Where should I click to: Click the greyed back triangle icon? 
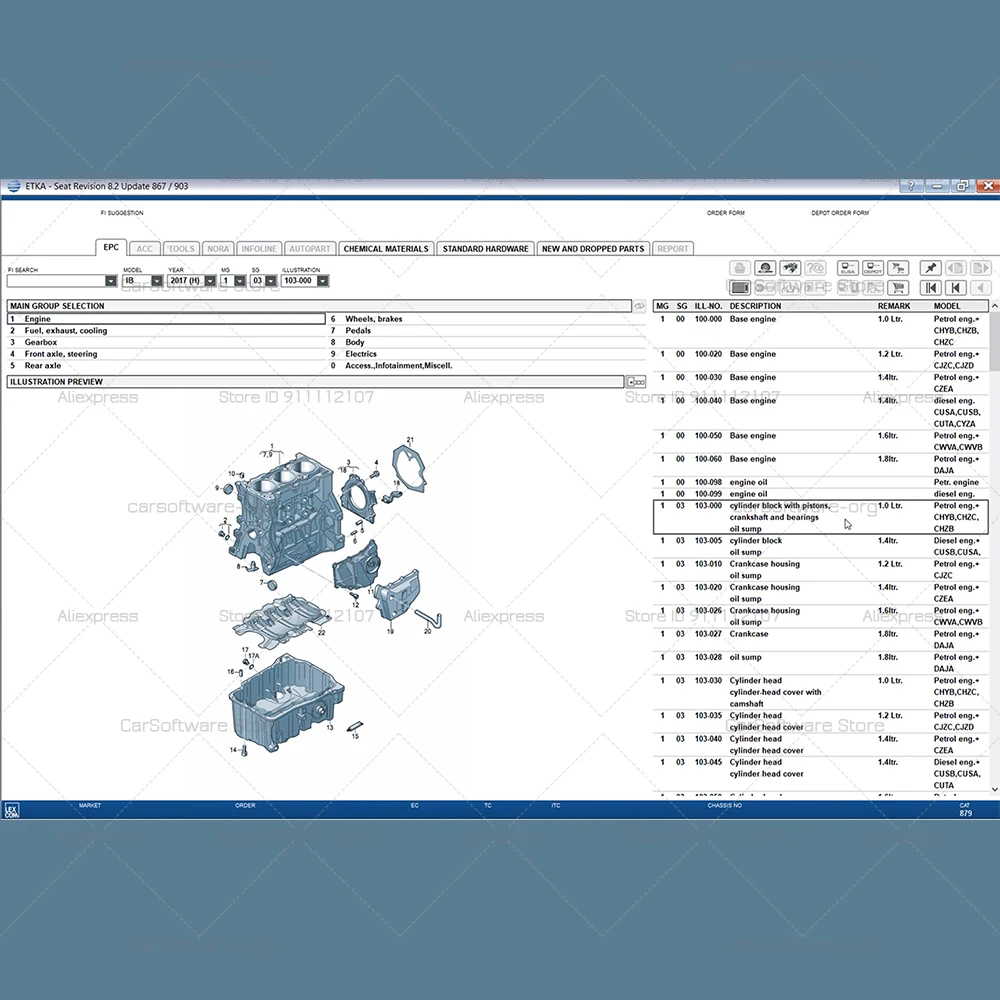pos(981,288)
